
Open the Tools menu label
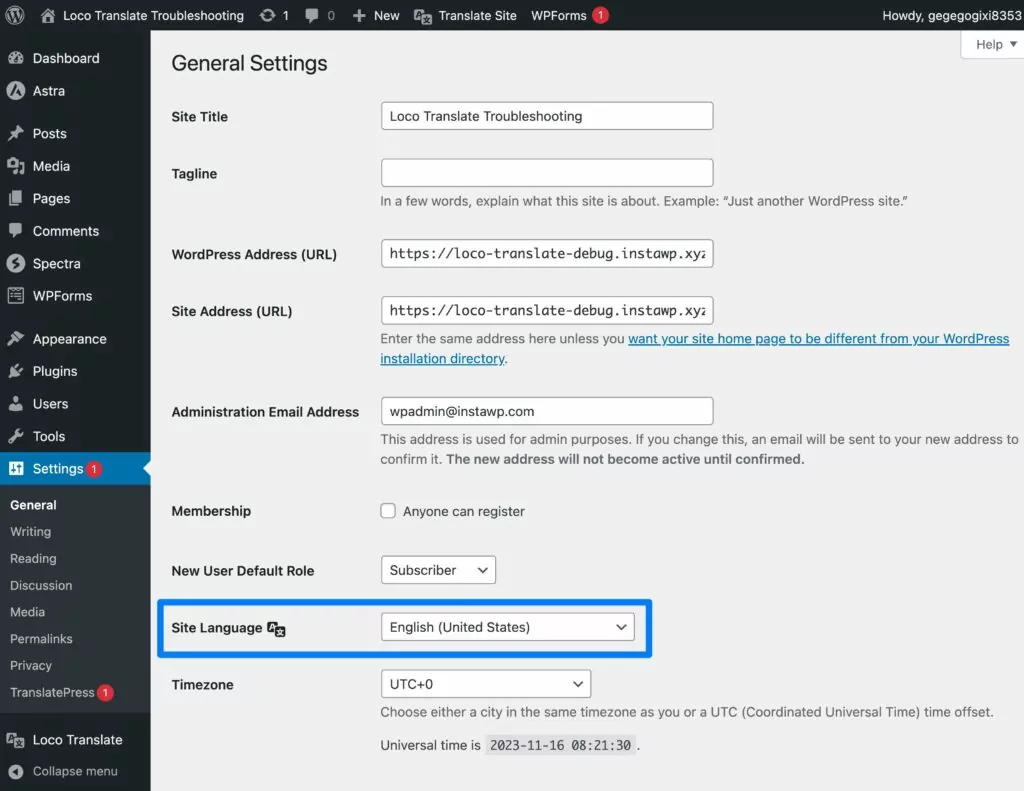click(49, 436)
